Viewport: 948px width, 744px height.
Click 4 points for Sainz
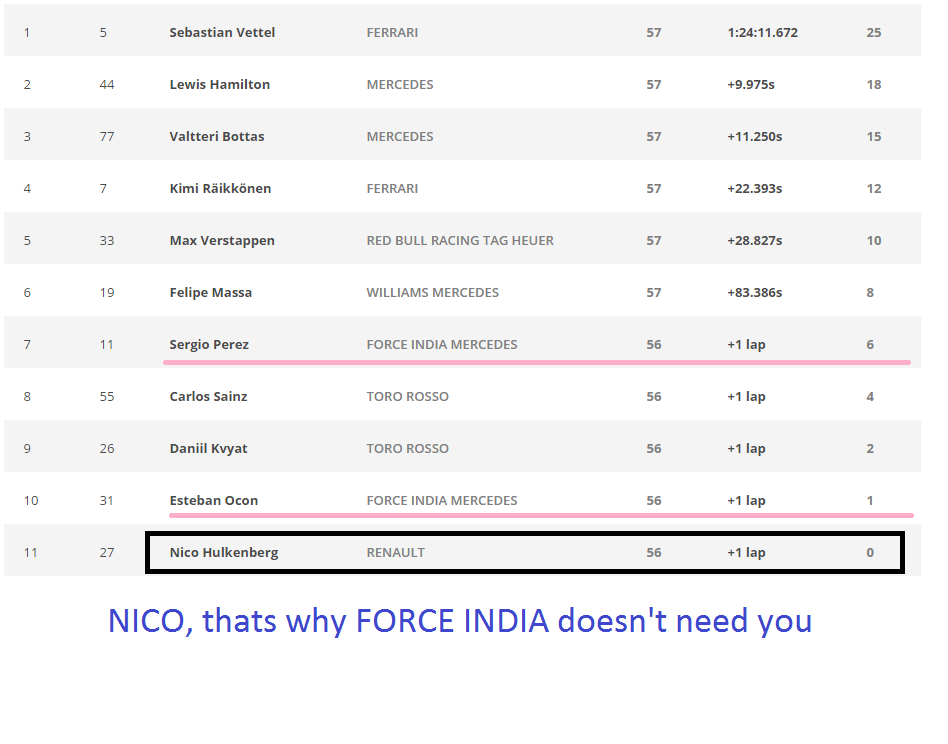[x=870, y=396]
